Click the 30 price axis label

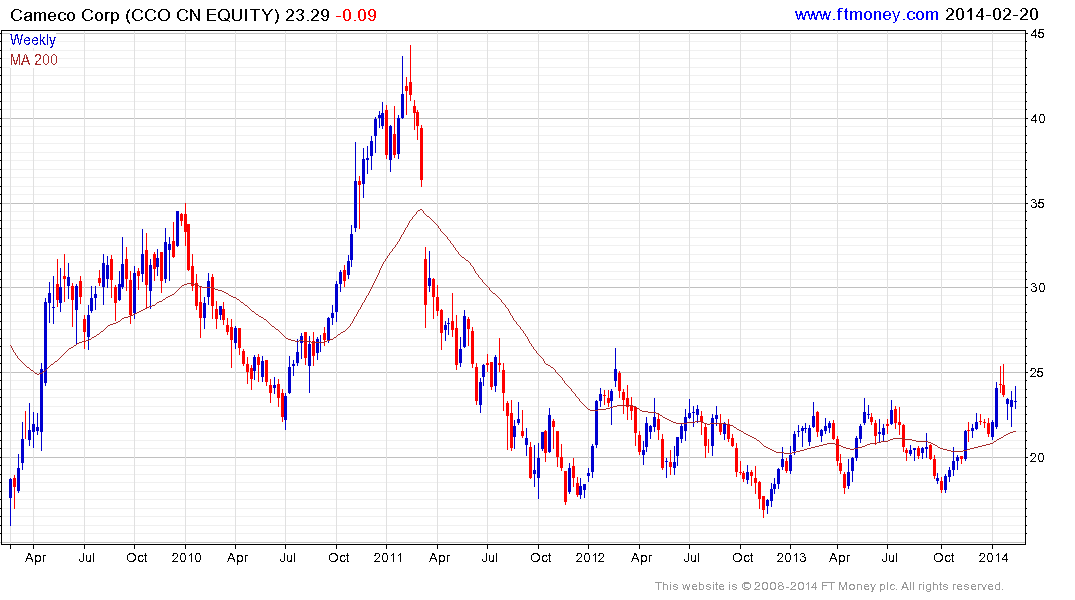(x=1038, y=288)
